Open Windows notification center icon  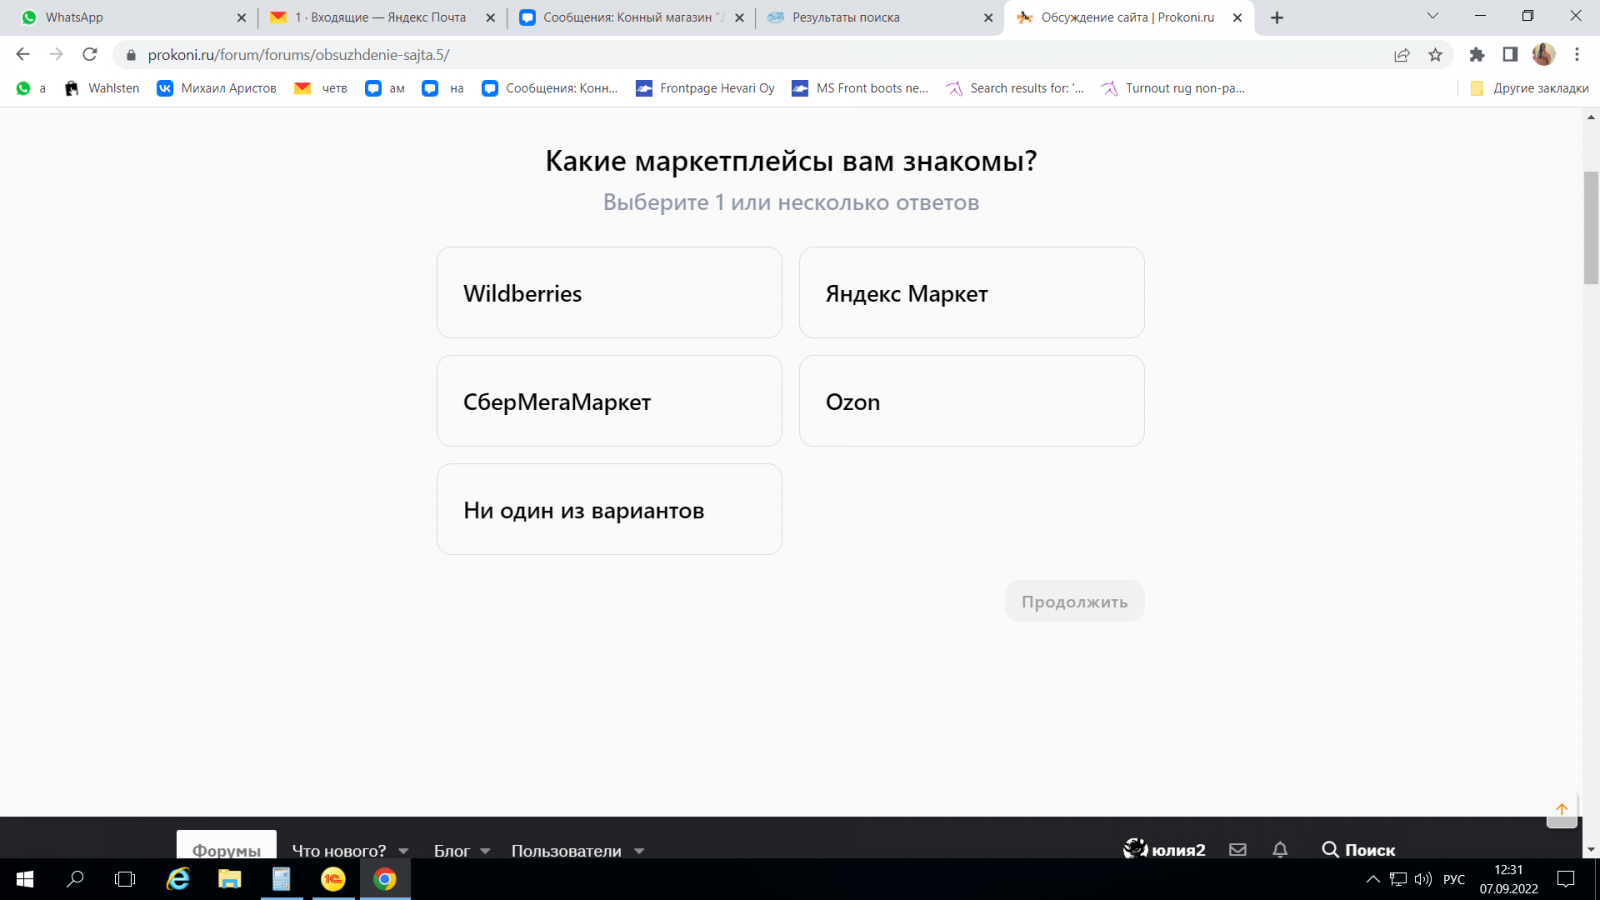point(1566,879)
